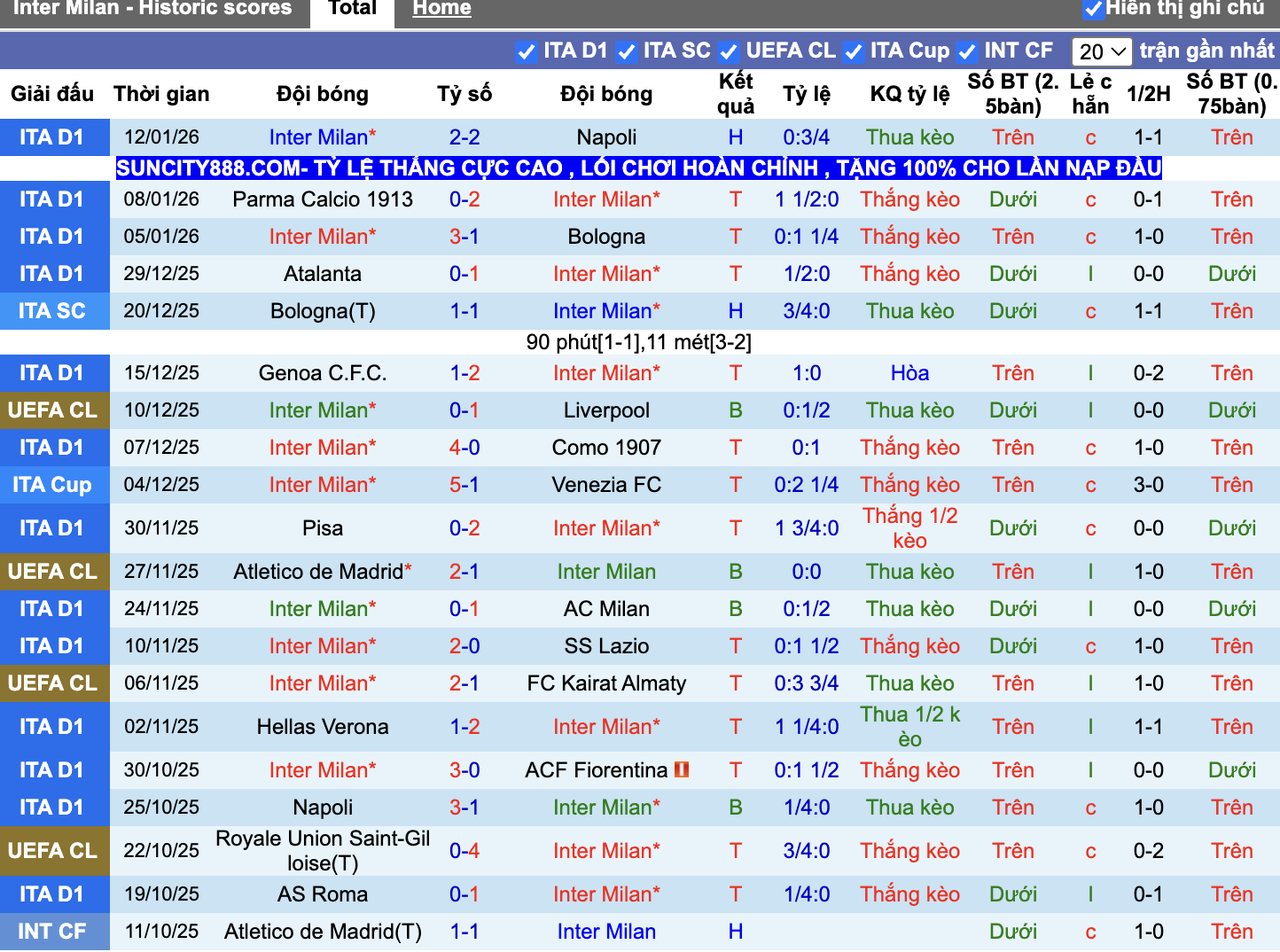1280x952 pixels.
Task: Click FC Kairat Almaty team name
Action: point(607,684)
